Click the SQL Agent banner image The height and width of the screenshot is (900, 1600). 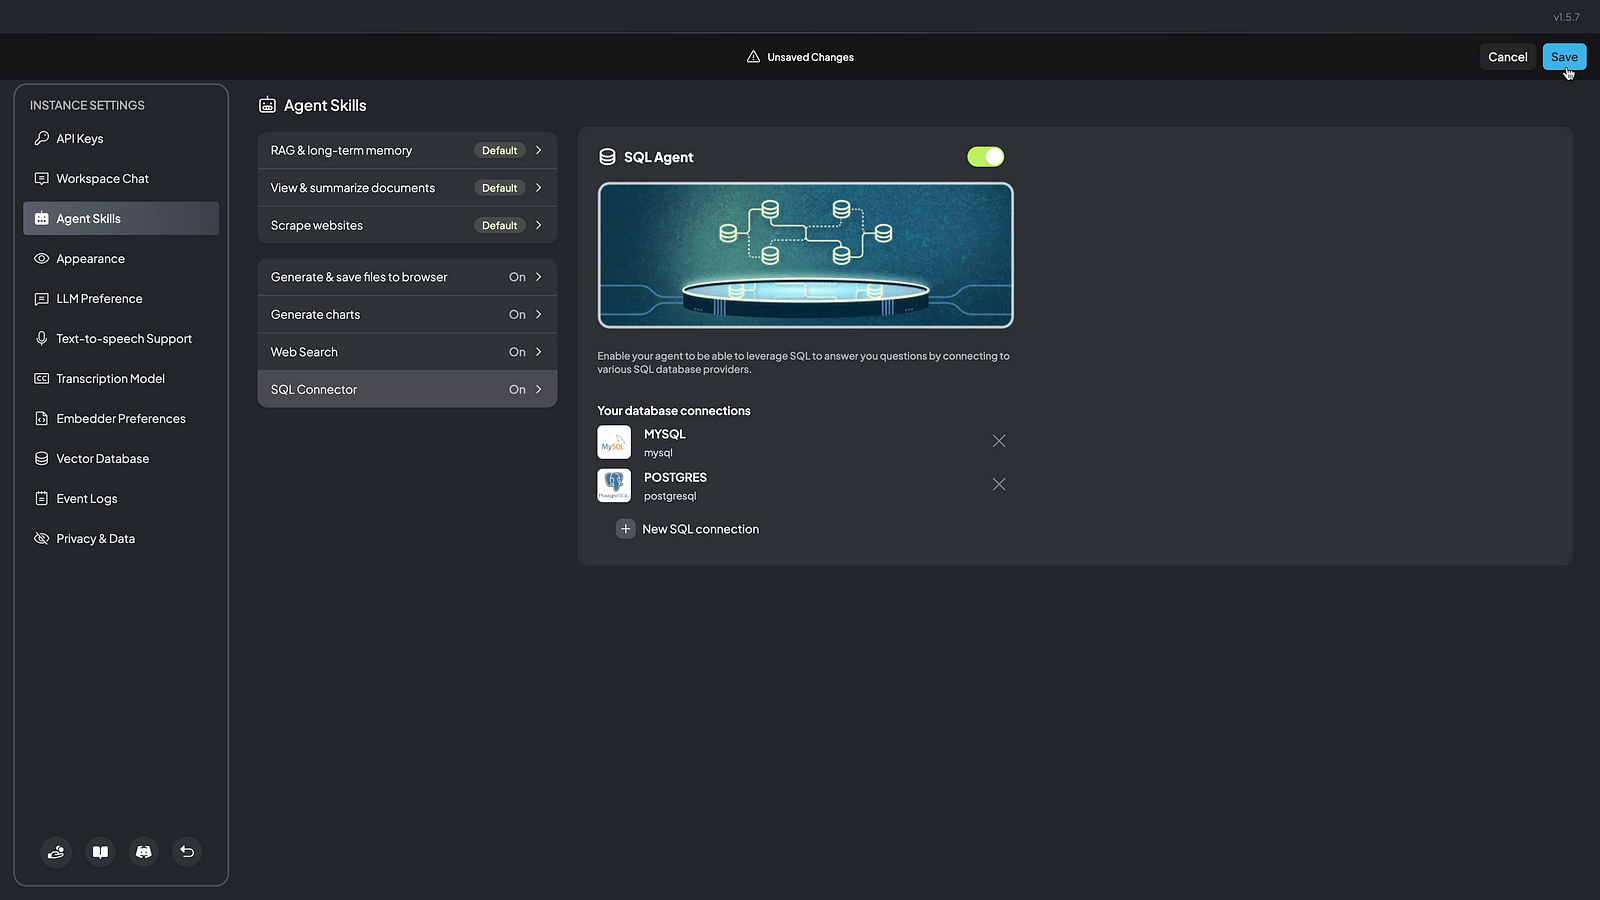click(x=805, y=255)
